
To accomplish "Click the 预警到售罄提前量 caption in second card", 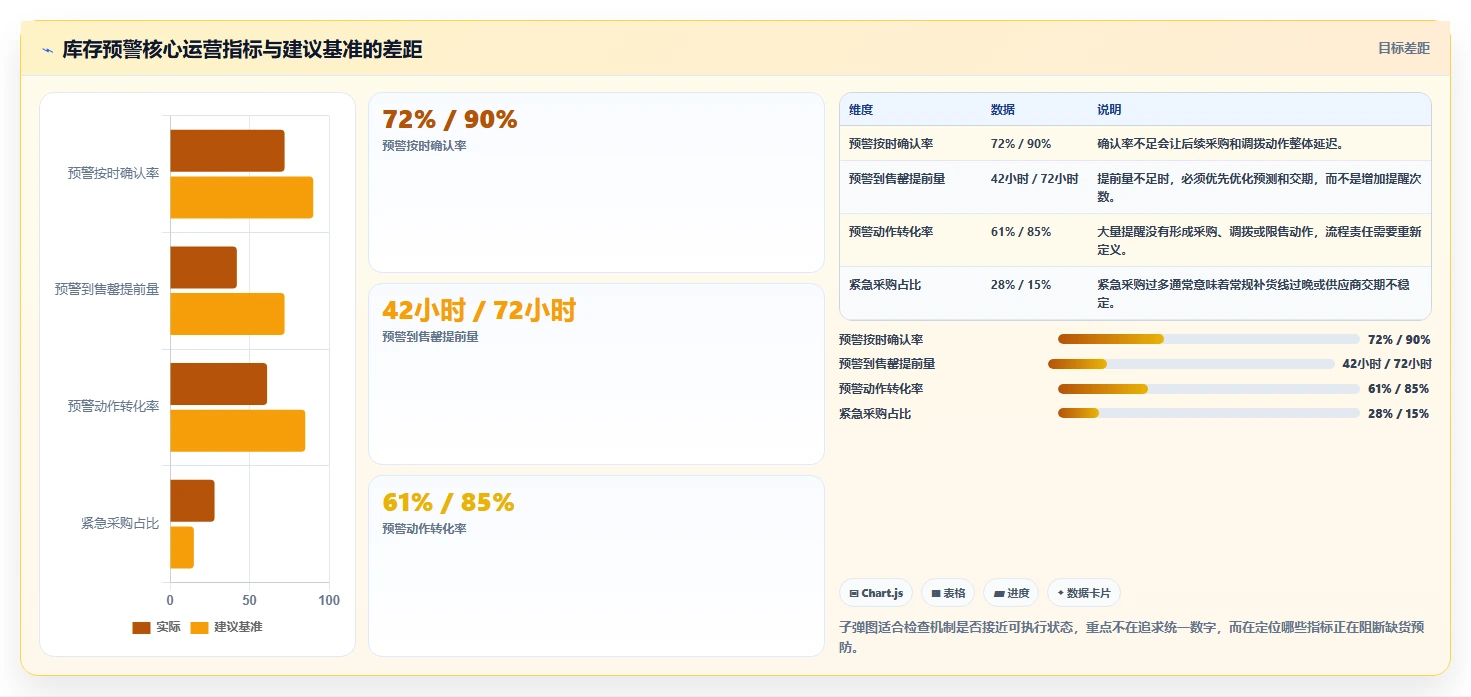I will click(x=430, y=337).
